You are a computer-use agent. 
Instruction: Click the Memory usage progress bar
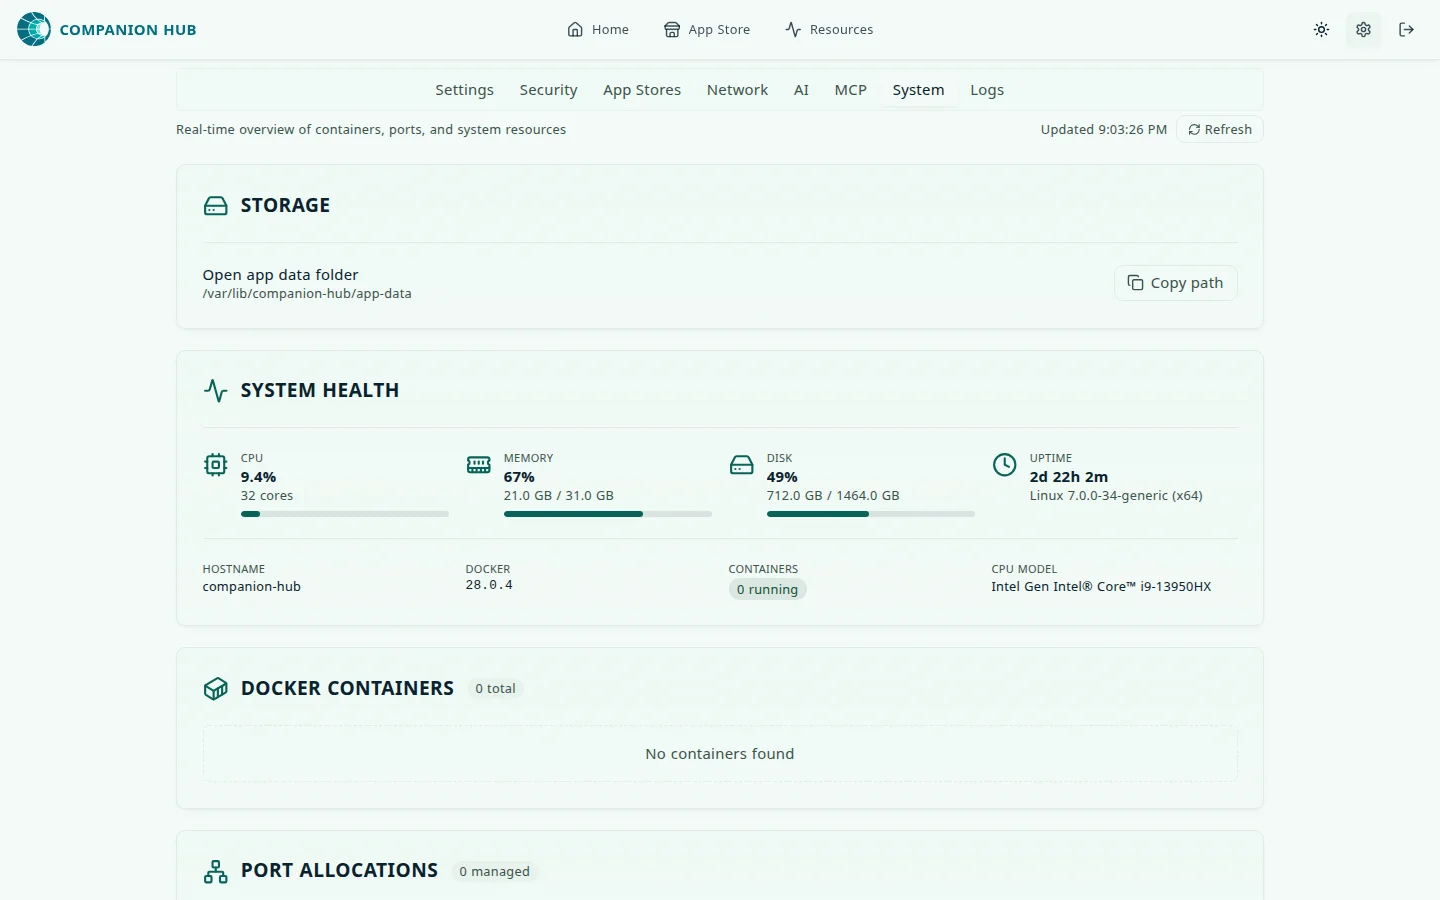[x=608, y=514]
